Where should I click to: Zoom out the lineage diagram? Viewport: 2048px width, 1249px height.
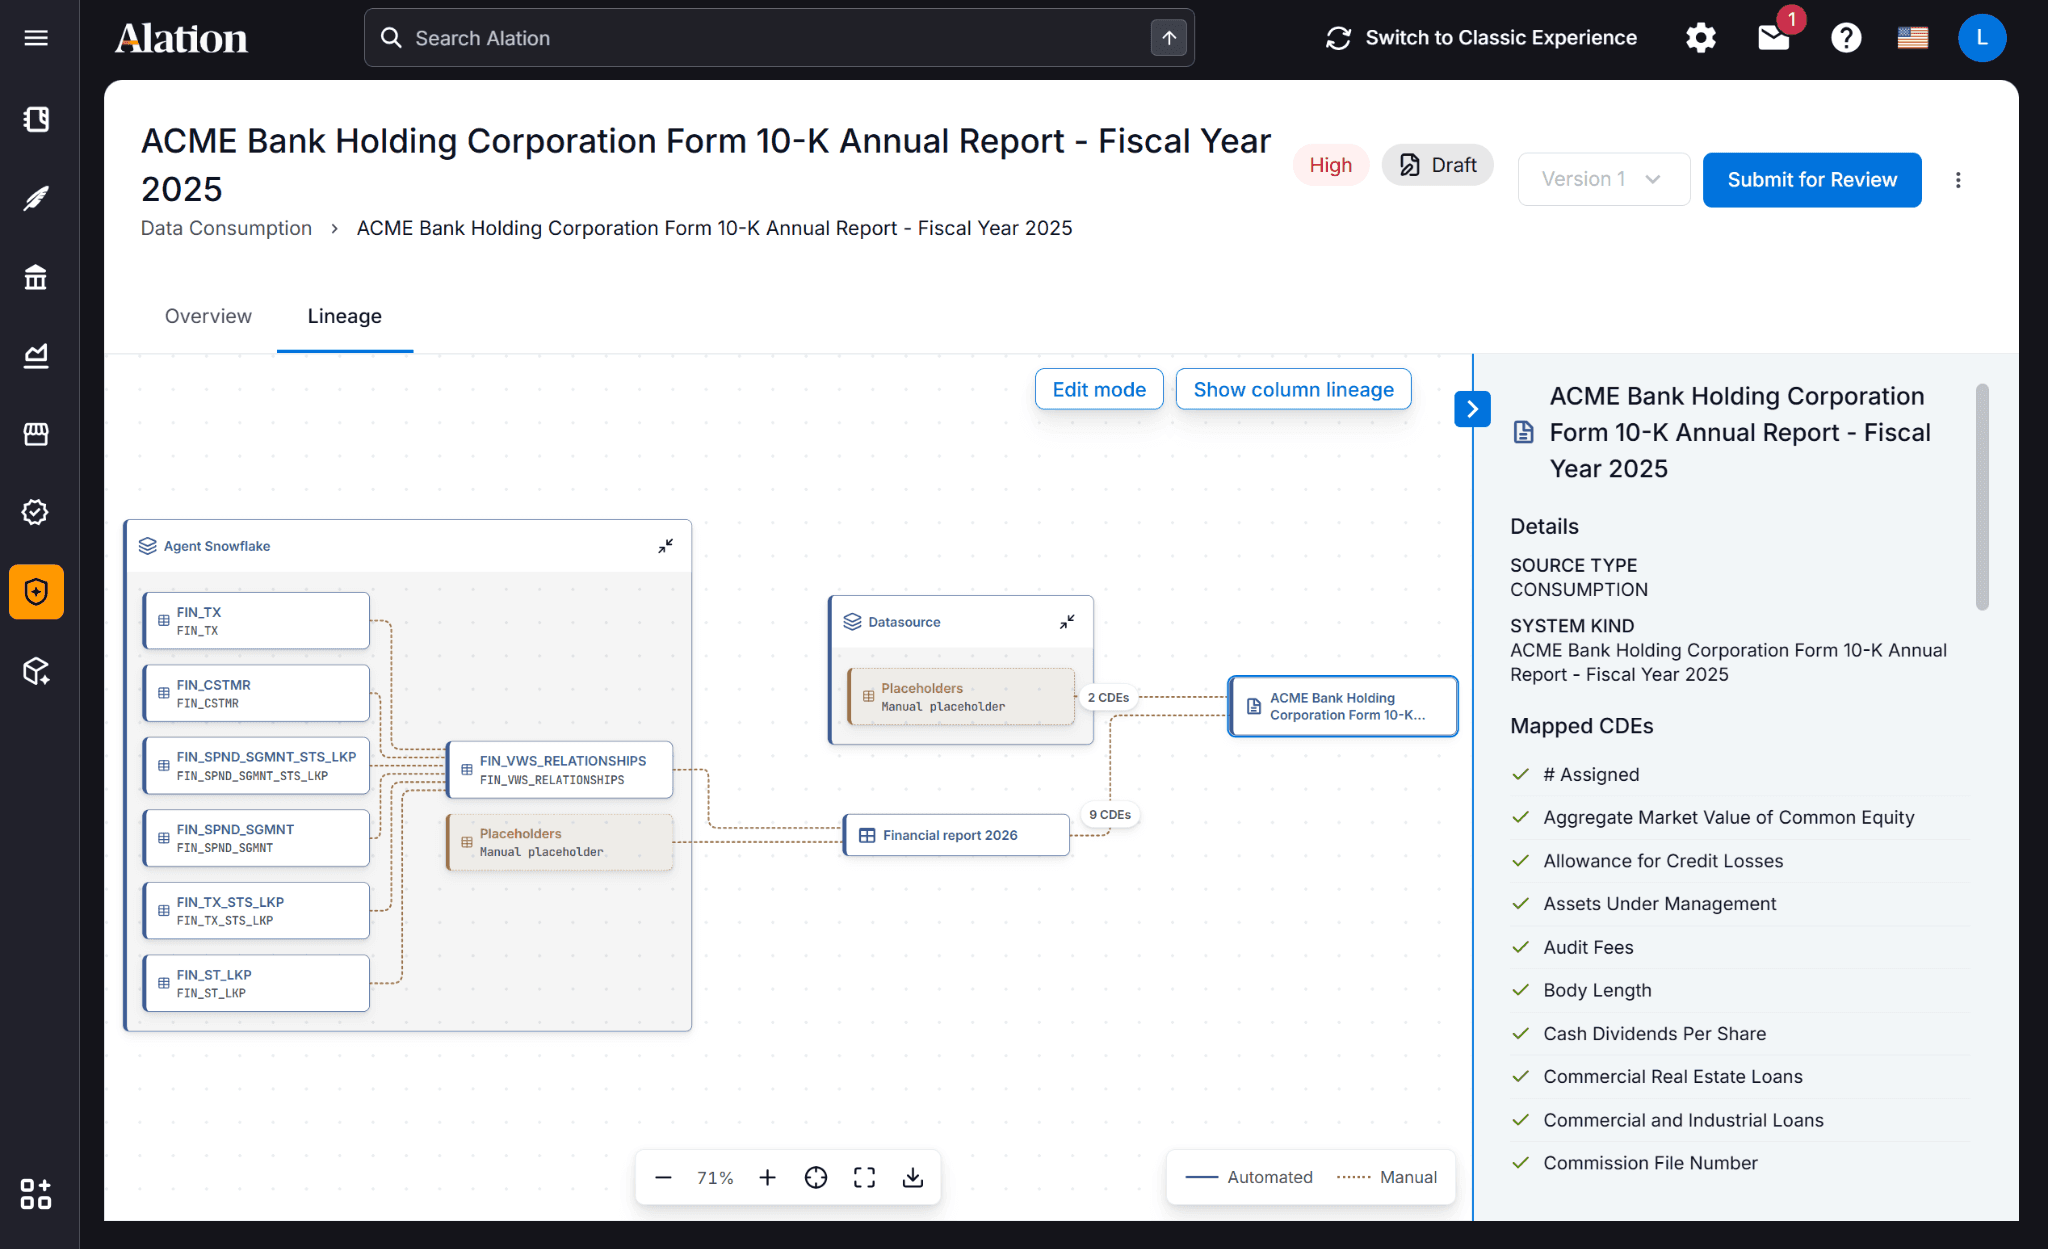(x=663, y=1178)
